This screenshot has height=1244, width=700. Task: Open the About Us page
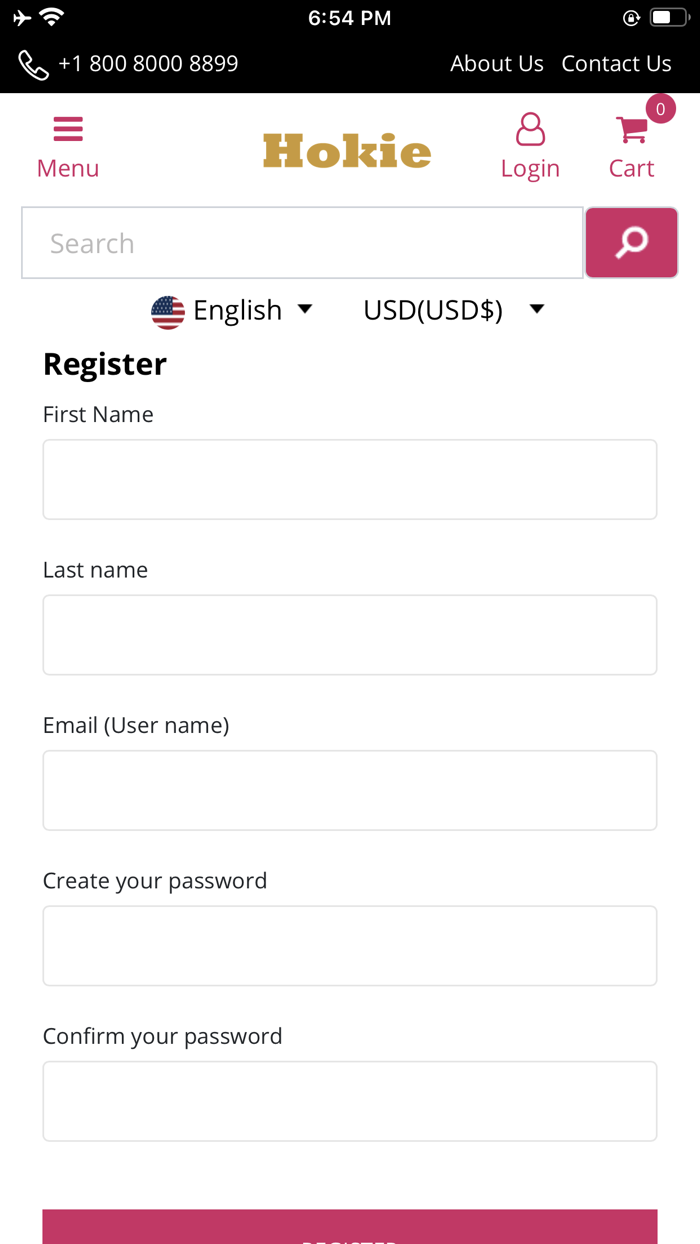tap(496, 64)
